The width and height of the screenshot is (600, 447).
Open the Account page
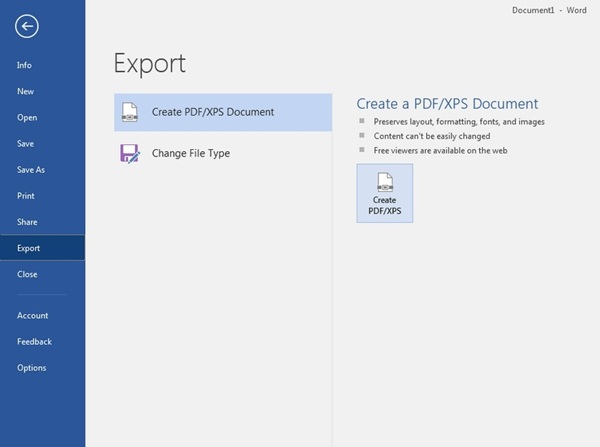pos(32,315)
